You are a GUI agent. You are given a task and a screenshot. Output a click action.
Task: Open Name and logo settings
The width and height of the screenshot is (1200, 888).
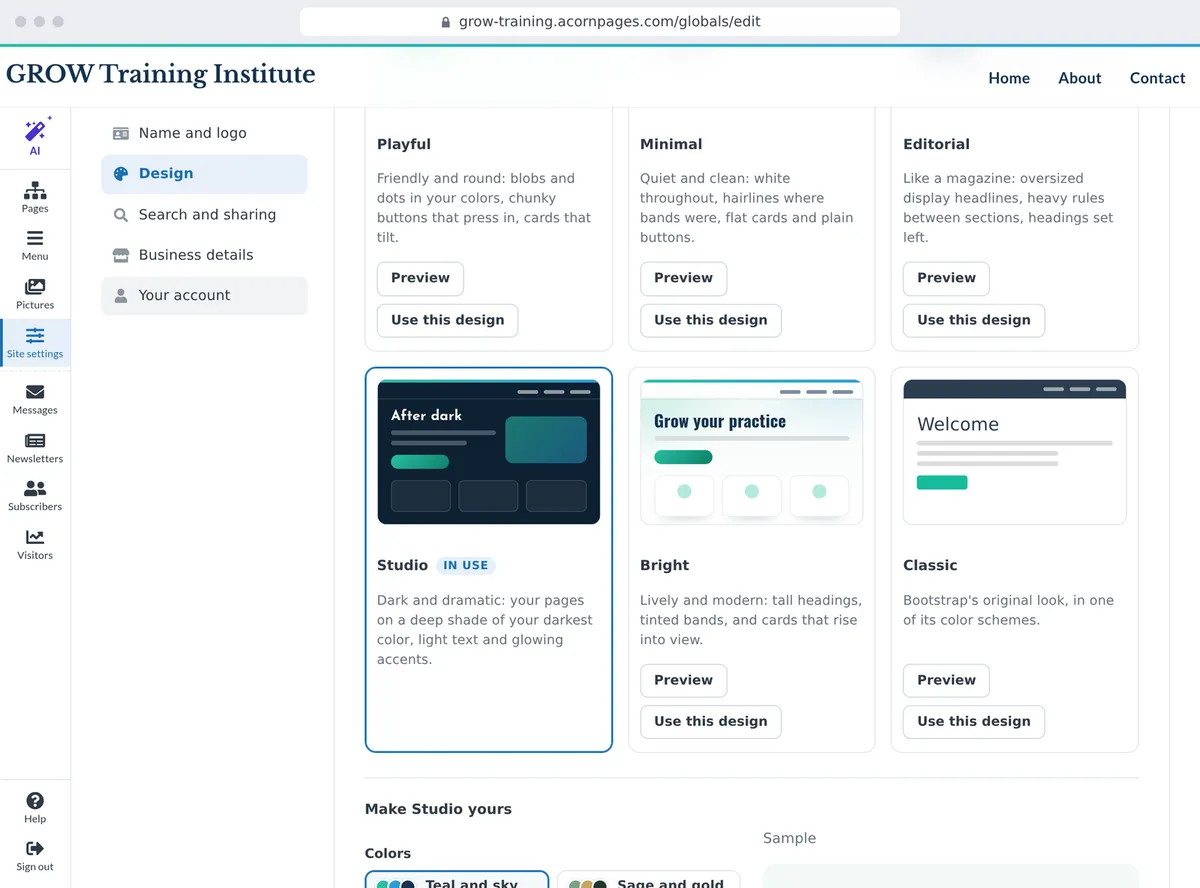pyautogui.click(x=204, y=133)
